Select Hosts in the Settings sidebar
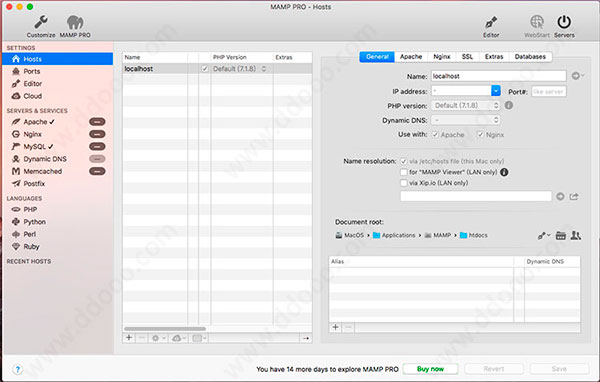Screen dimensions: 600x382 [x=57, y=59]
